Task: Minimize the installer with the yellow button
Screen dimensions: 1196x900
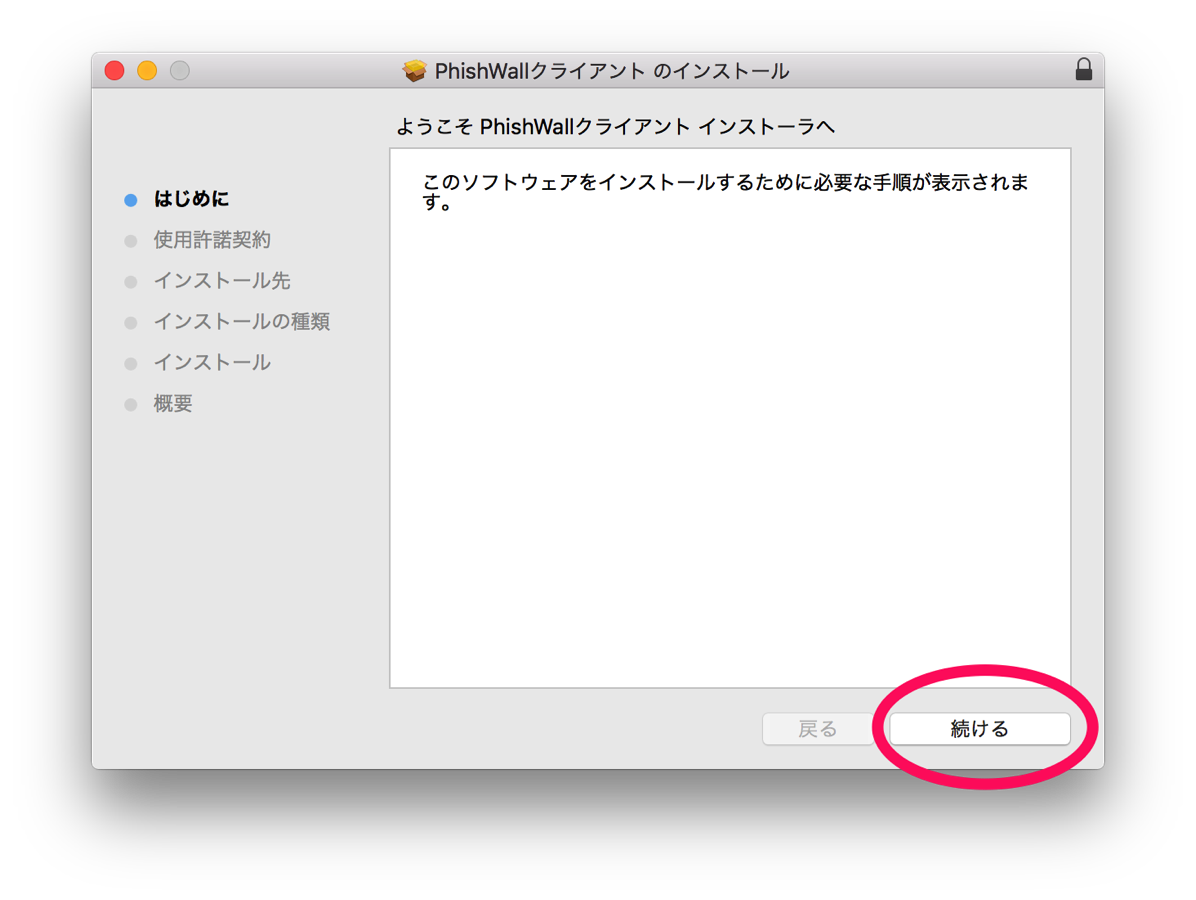Action: coord(147,71)
